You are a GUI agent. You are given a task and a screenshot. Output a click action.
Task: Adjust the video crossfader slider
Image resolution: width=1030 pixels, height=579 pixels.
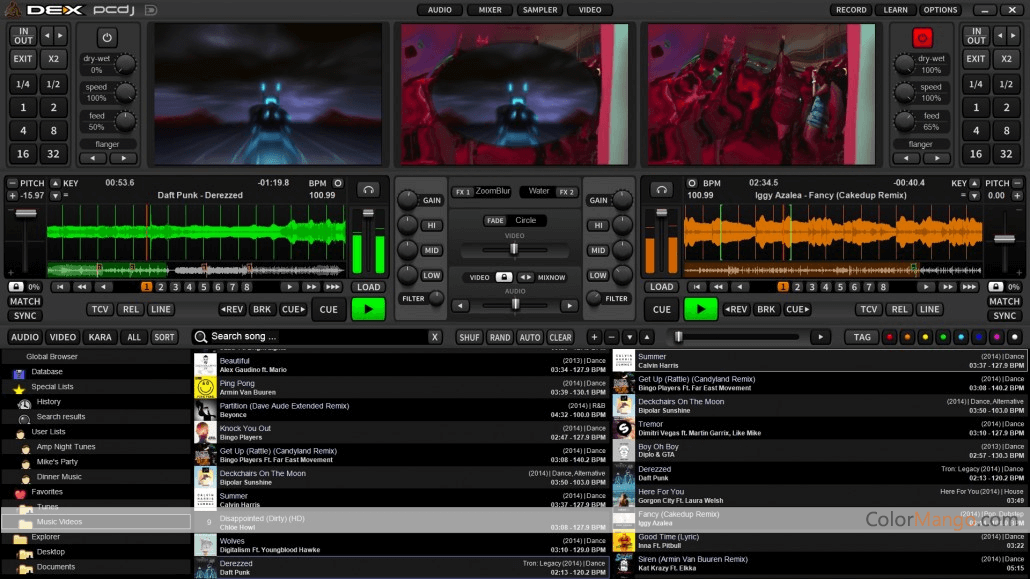(514, 248)
